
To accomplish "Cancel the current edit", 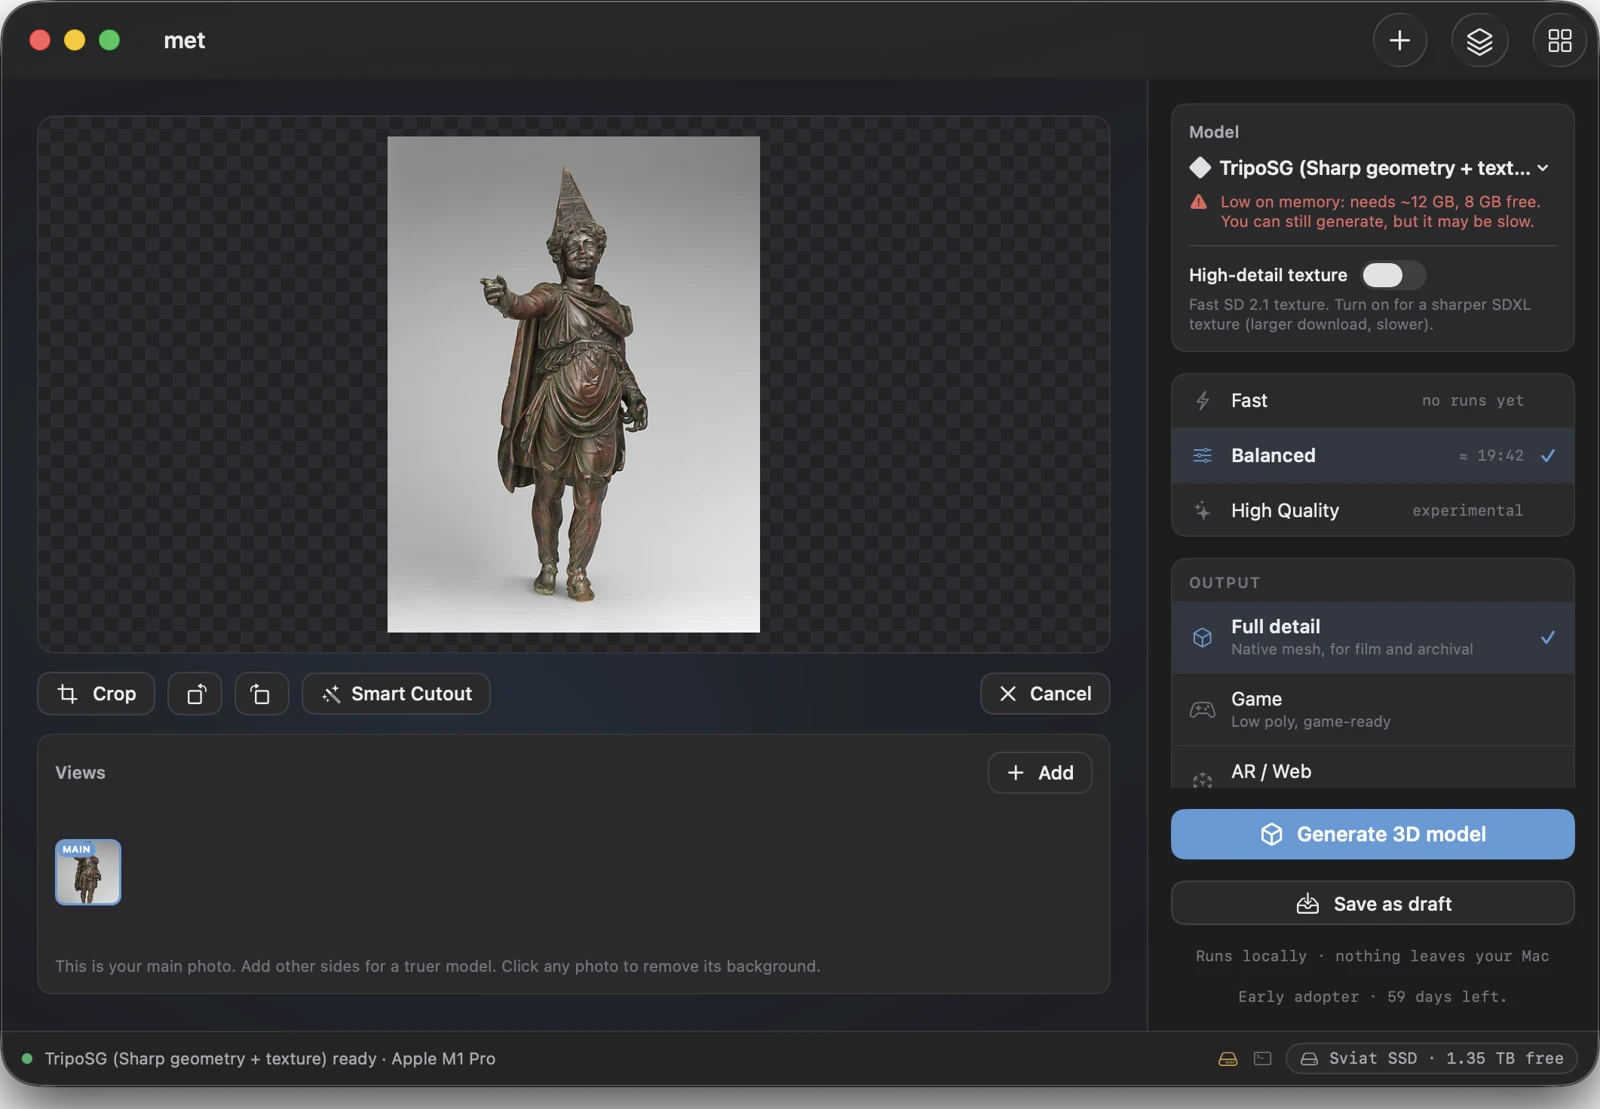I will (x=1045, y=694).
